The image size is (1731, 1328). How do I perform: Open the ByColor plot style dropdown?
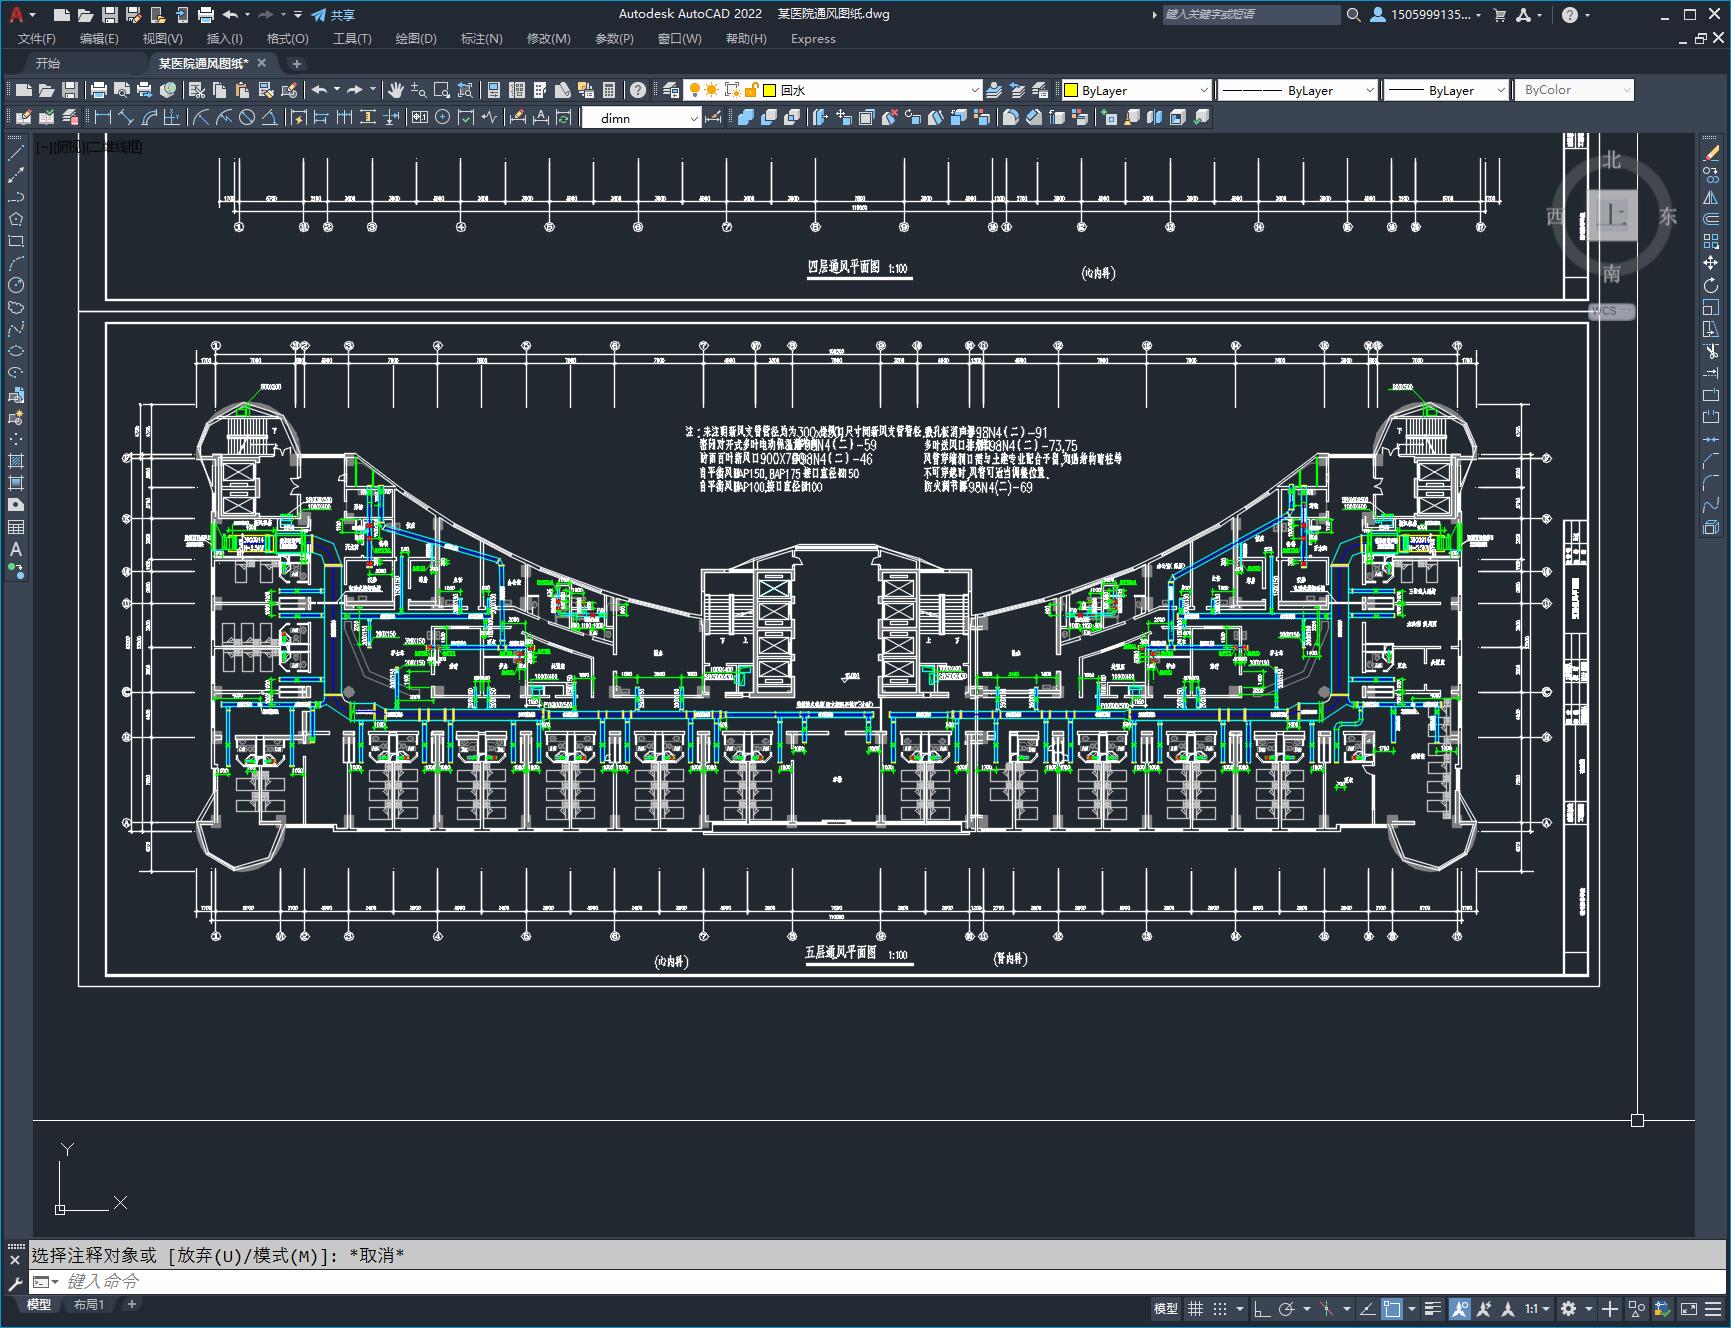[x=1574, y=90]
